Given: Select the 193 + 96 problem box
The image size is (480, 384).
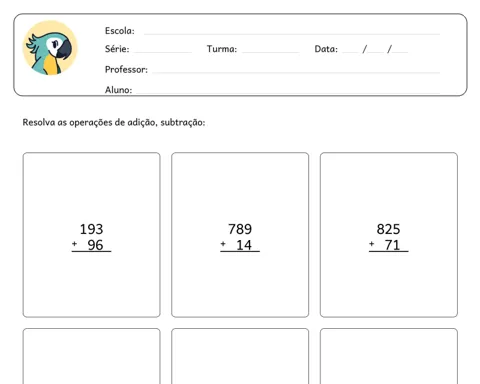Looking at the screenshot, I should [x=92, y=235].
